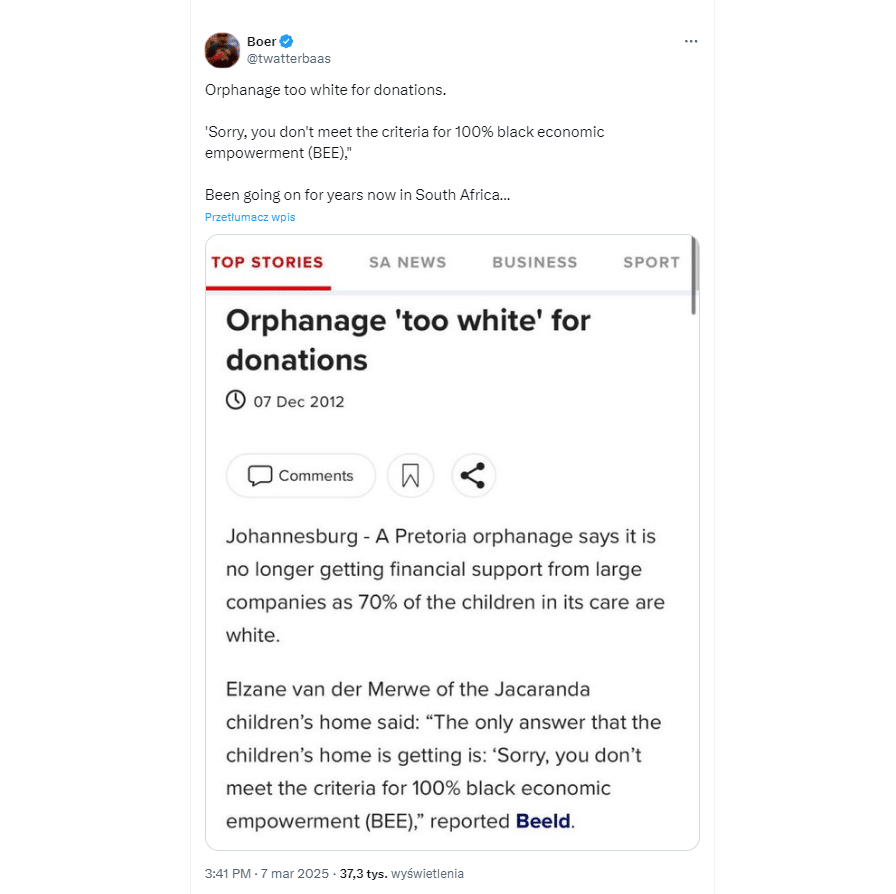Screen dimensions: 896x894
Task: Click the article headline in the screenshot
Action: [408, 340]
